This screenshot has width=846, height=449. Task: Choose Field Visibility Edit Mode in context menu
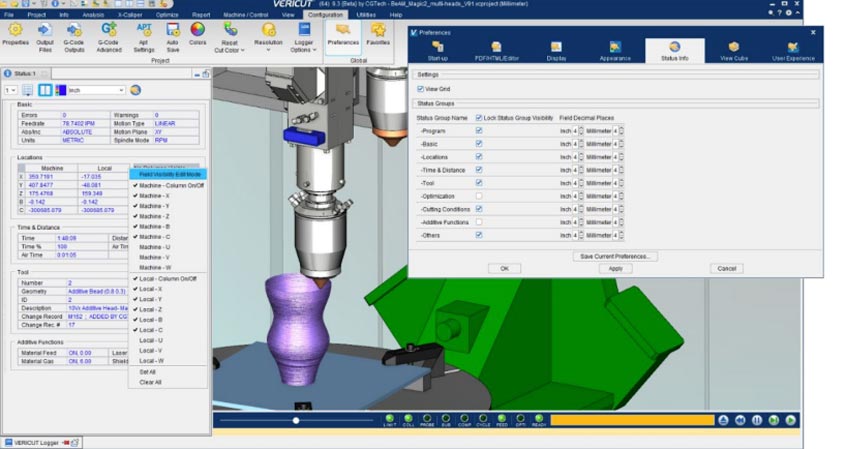[166, 173]
